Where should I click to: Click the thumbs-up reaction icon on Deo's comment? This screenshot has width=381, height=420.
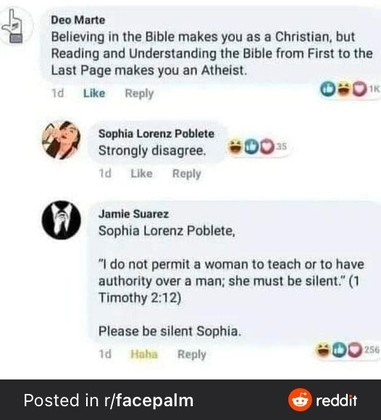327,89
